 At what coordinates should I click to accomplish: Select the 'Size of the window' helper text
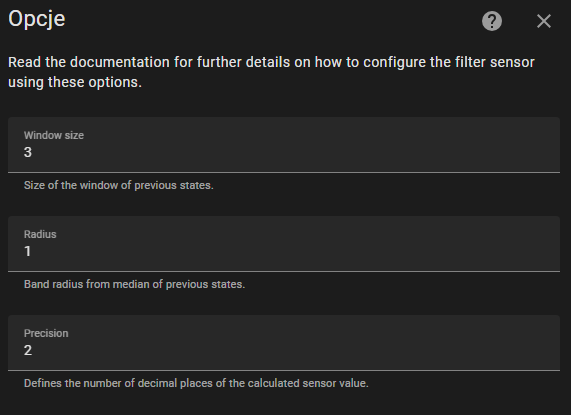coord(118,185)
